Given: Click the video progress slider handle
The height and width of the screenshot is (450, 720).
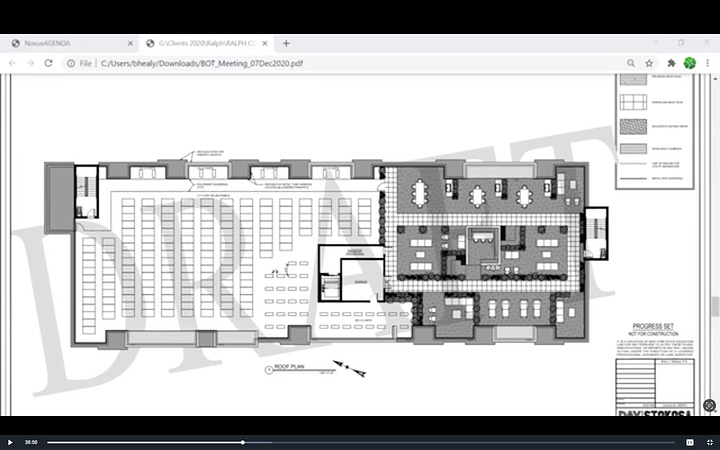Looking at the screenshot, I should pos(242,443).
